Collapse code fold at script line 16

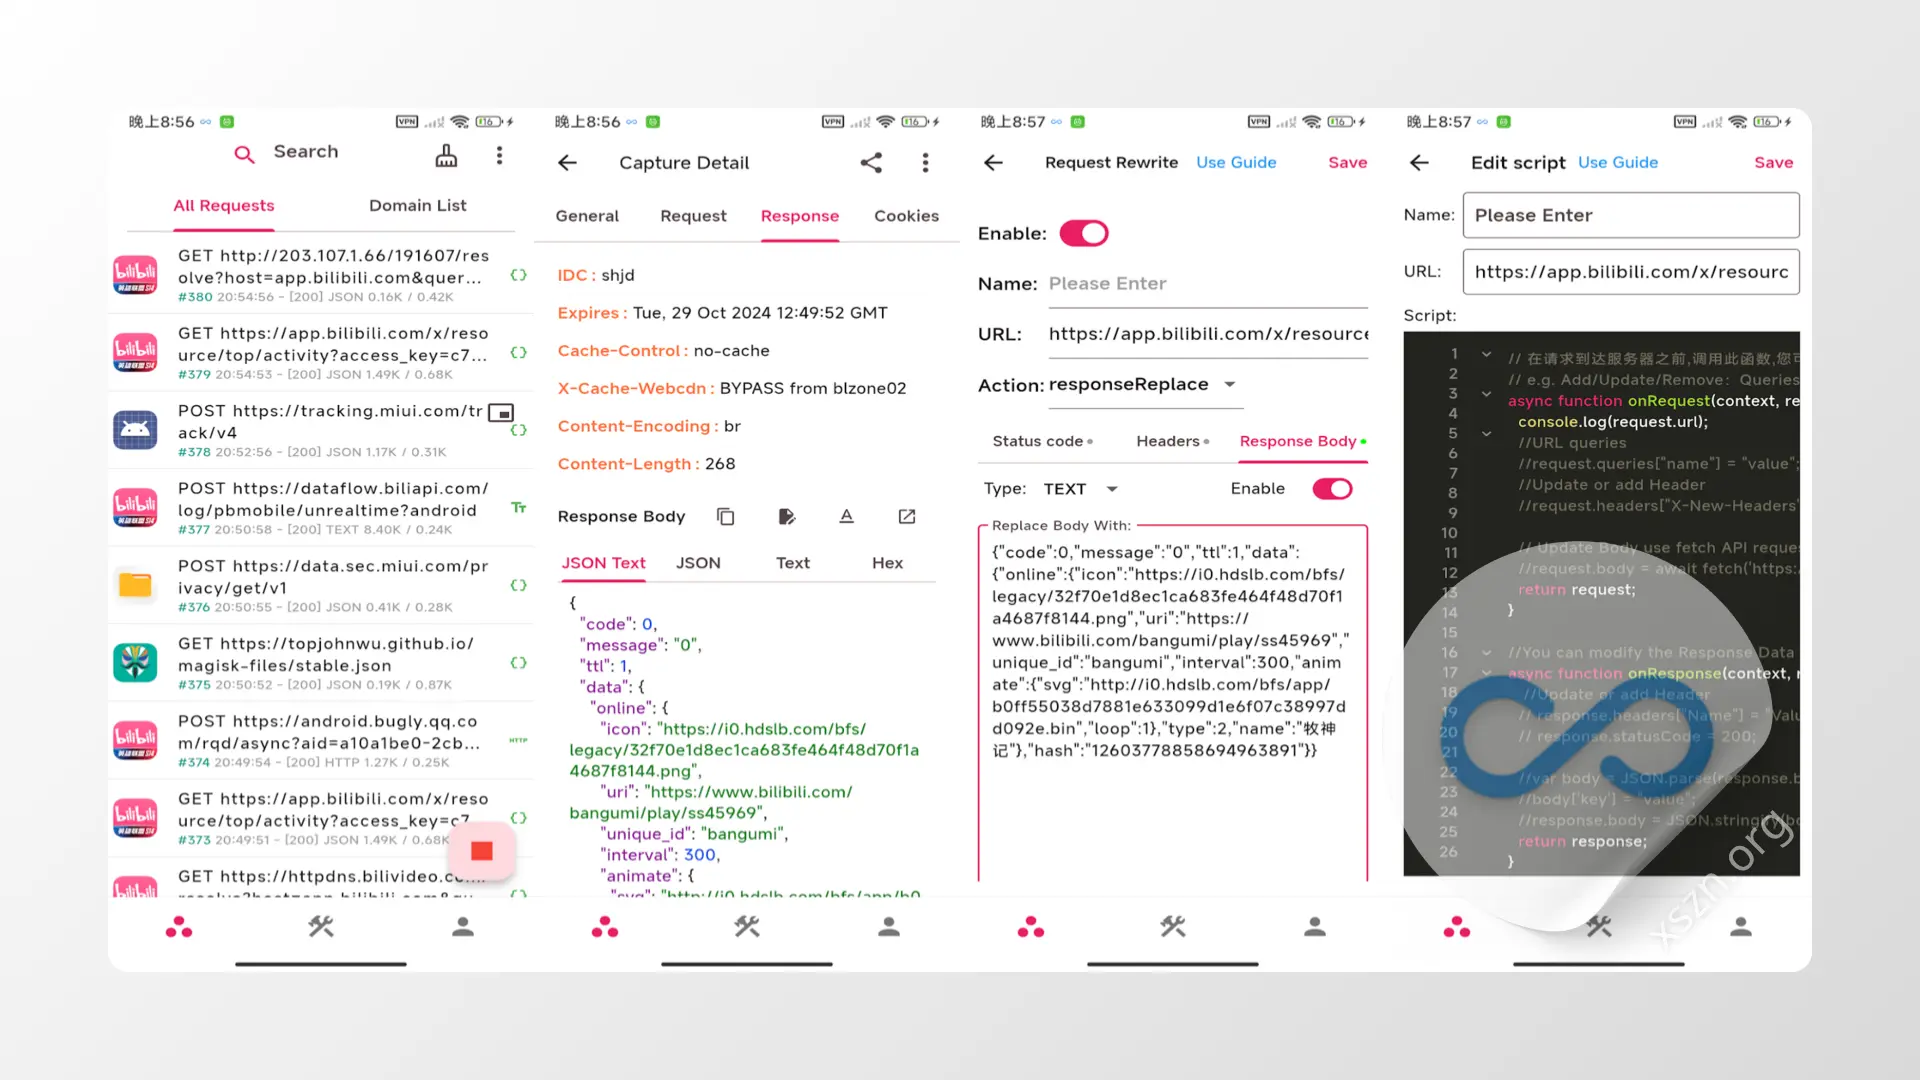(x=1486, y=652)
